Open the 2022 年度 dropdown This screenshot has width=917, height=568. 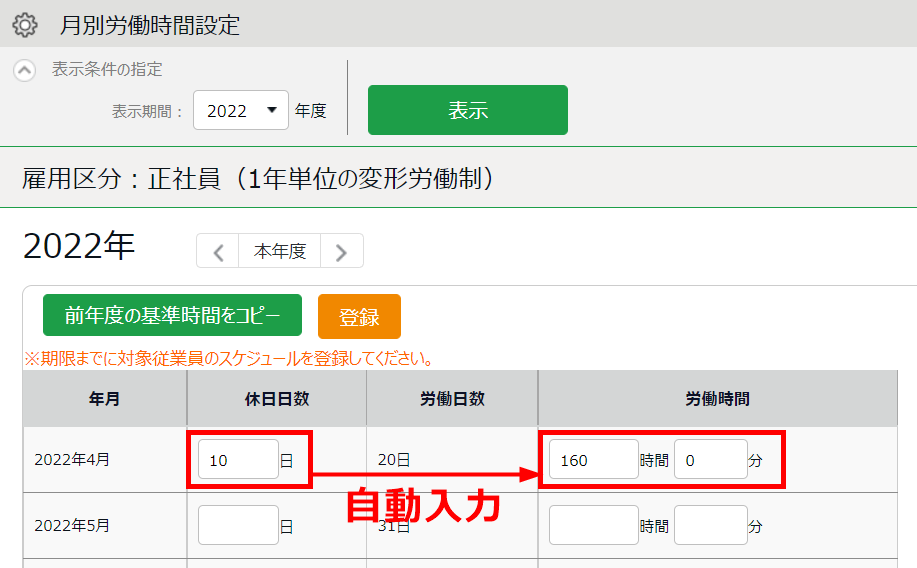coord(241,110)
